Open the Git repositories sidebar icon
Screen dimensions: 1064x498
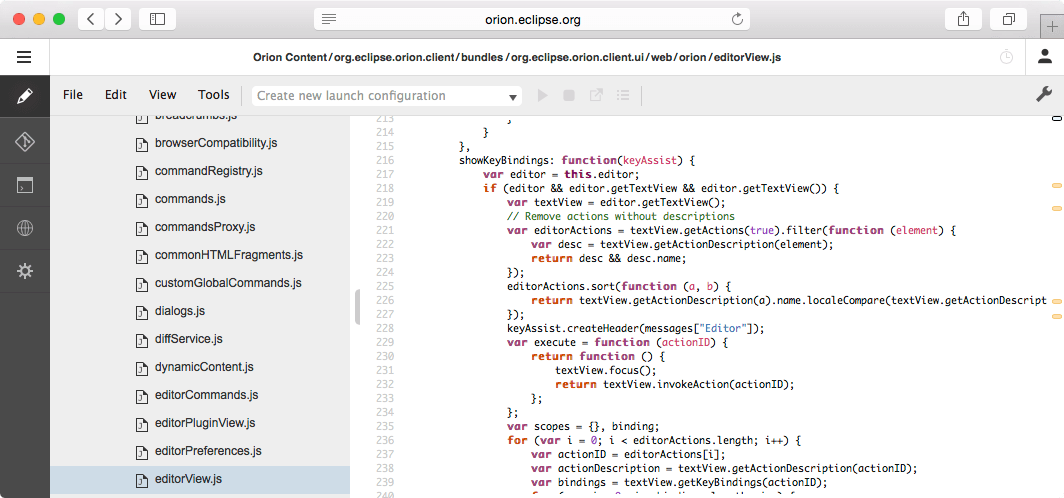click(x=24, y=141)
